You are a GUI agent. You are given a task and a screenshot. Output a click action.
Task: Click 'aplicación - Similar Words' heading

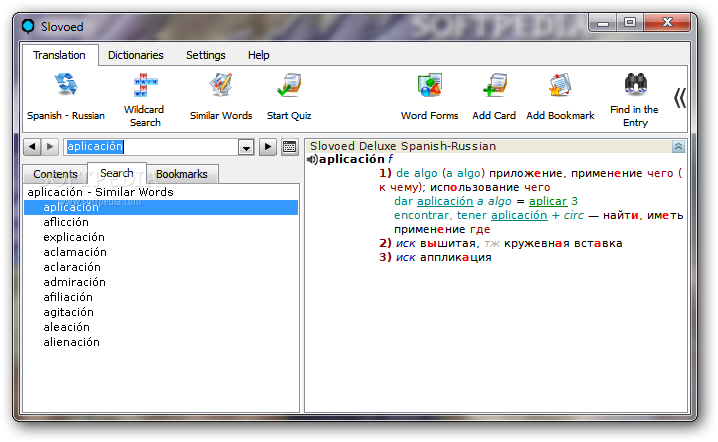click(x=100, y=192)
